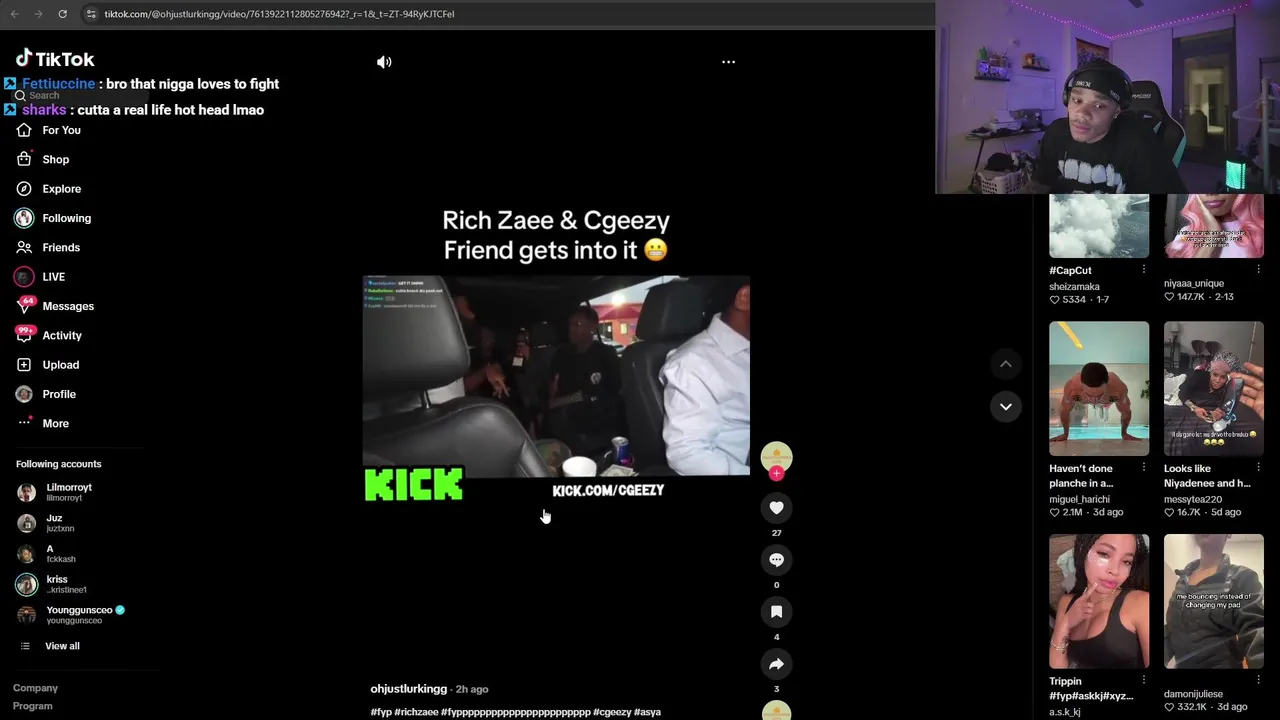
Task: Click the sheizamaka username
Action: pyautogui.click(x=1074, y=287)
